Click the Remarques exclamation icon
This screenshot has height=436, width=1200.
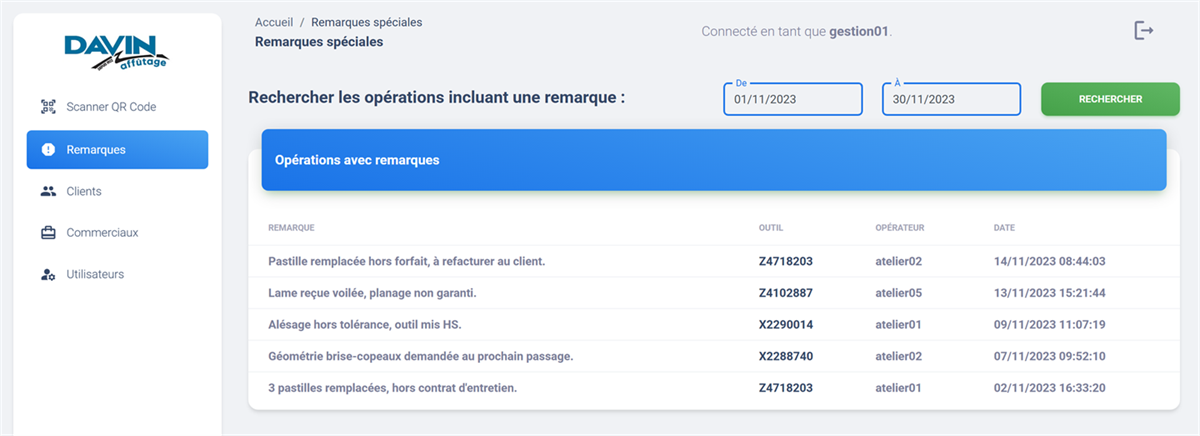coord(48,150)
